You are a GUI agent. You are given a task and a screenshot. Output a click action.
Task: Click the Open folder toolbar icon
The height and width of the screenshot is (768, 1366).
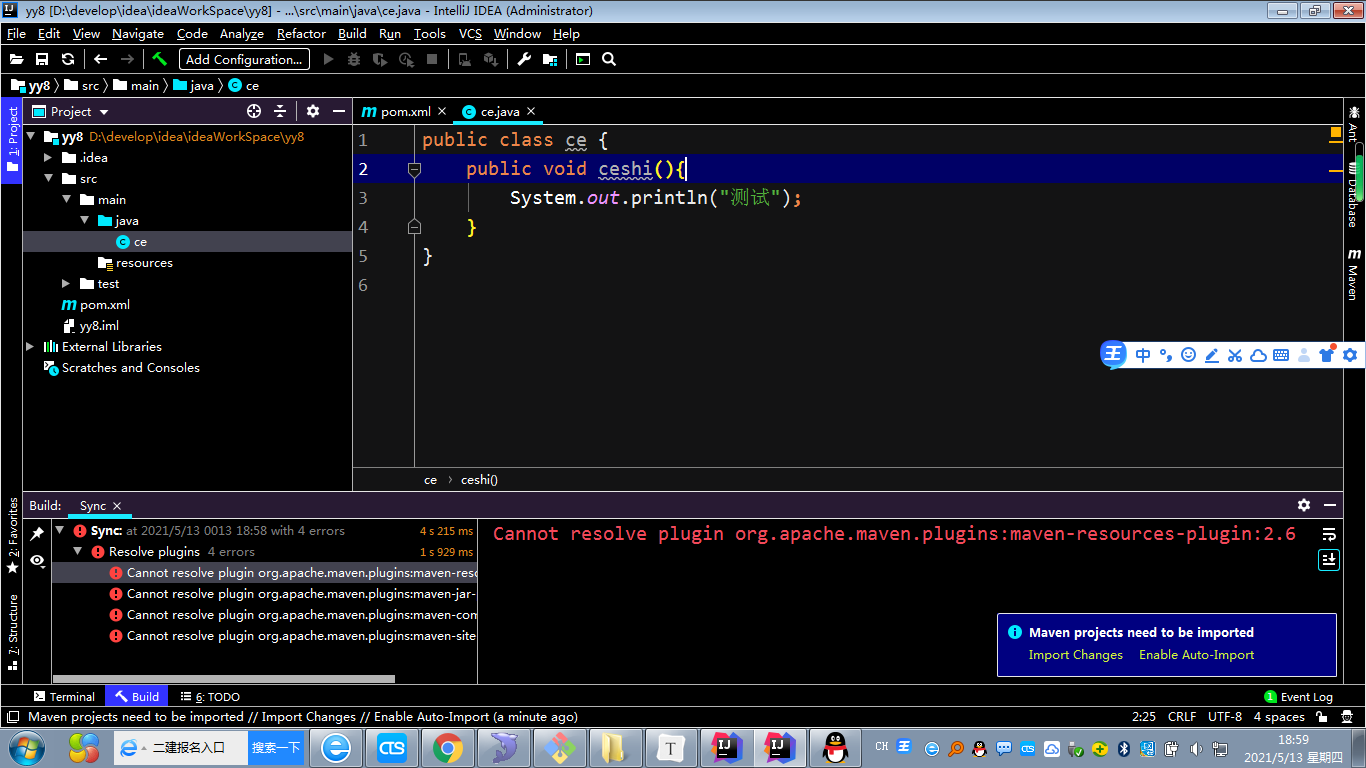point(17,59)
